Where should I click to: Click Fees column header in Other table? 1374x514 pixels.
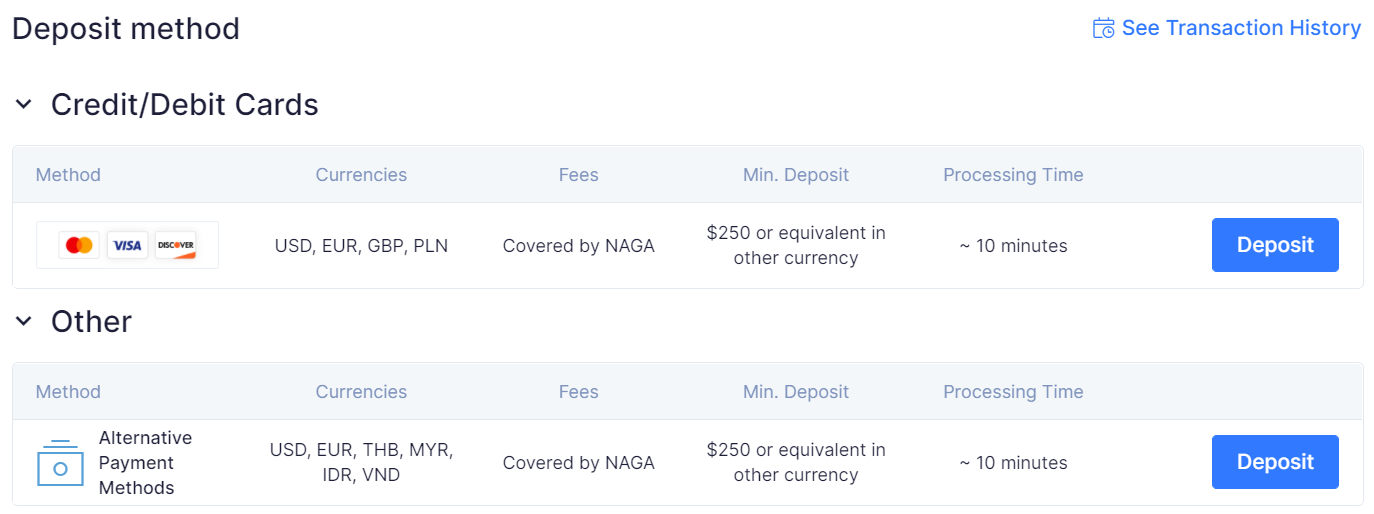coord(578,392)
